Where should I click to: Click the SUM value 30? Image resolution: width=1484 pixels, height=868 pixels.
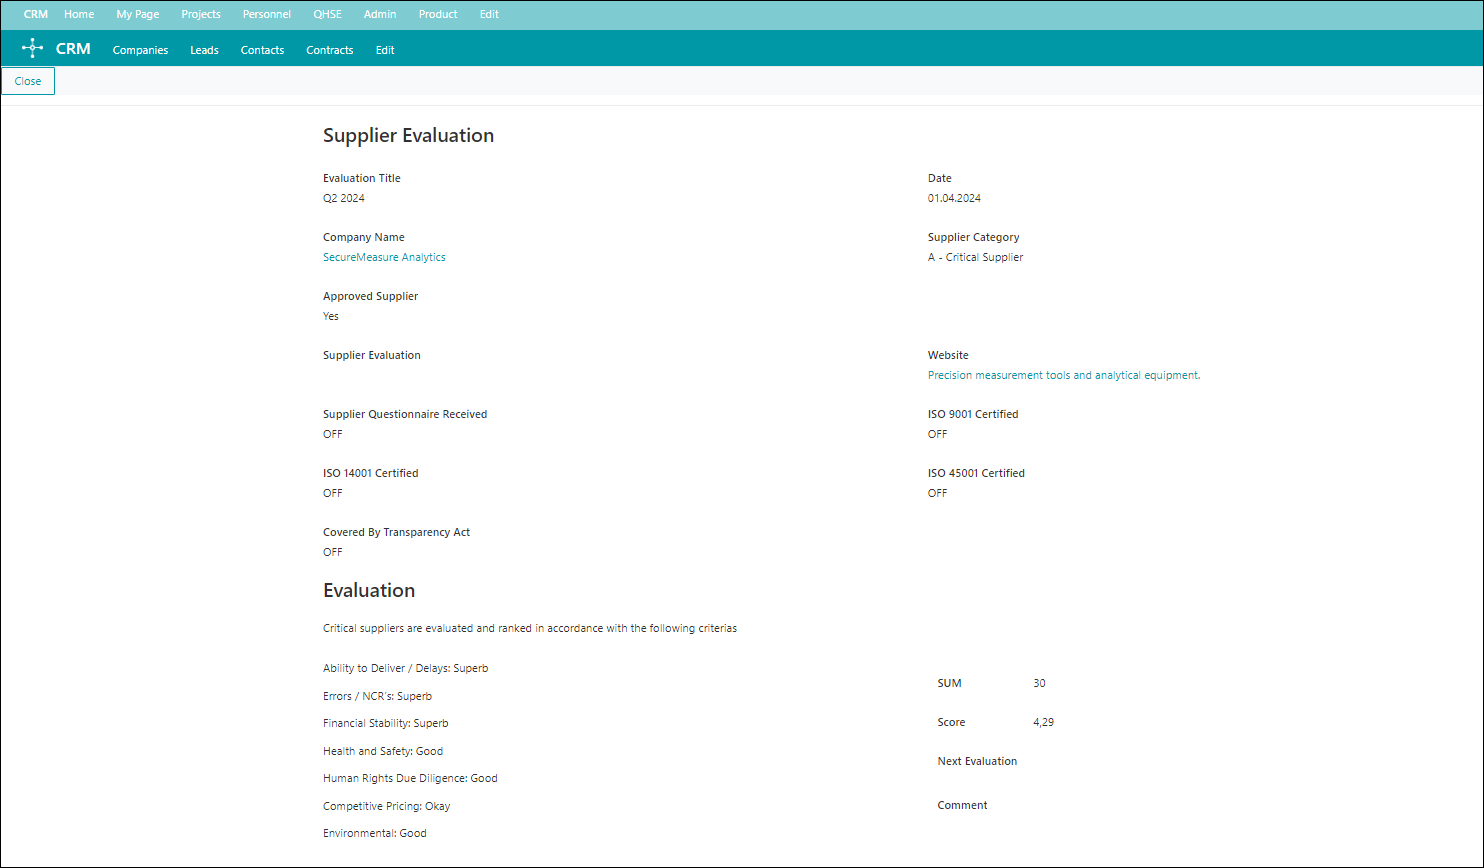[x=1039, y=683]
